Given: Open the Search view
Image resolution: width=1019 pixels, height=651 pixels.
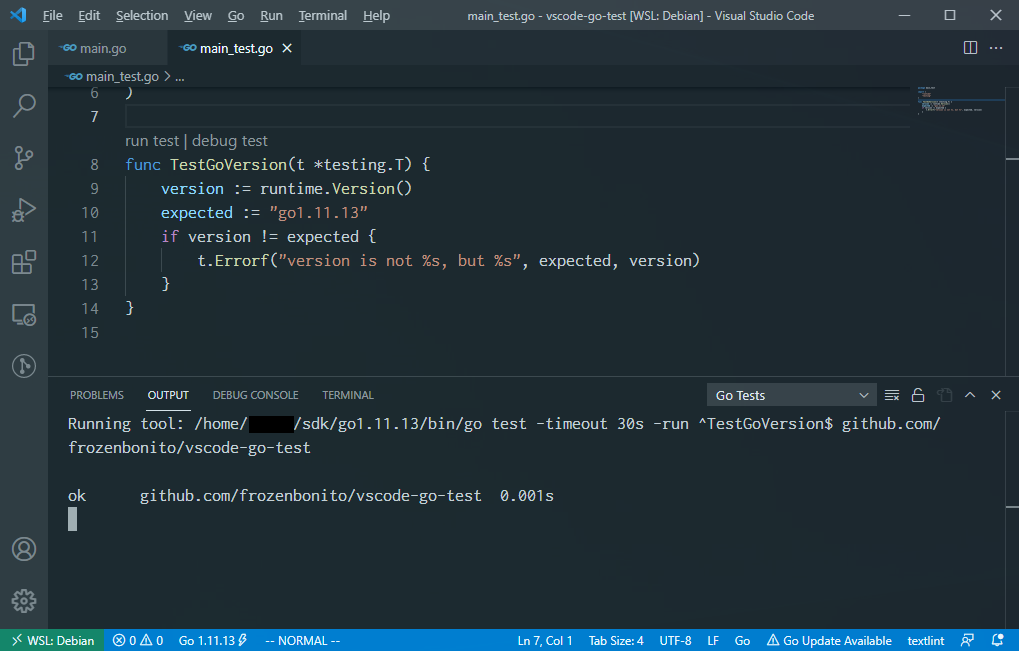Looking at the screenshot, I should [22, 106].
